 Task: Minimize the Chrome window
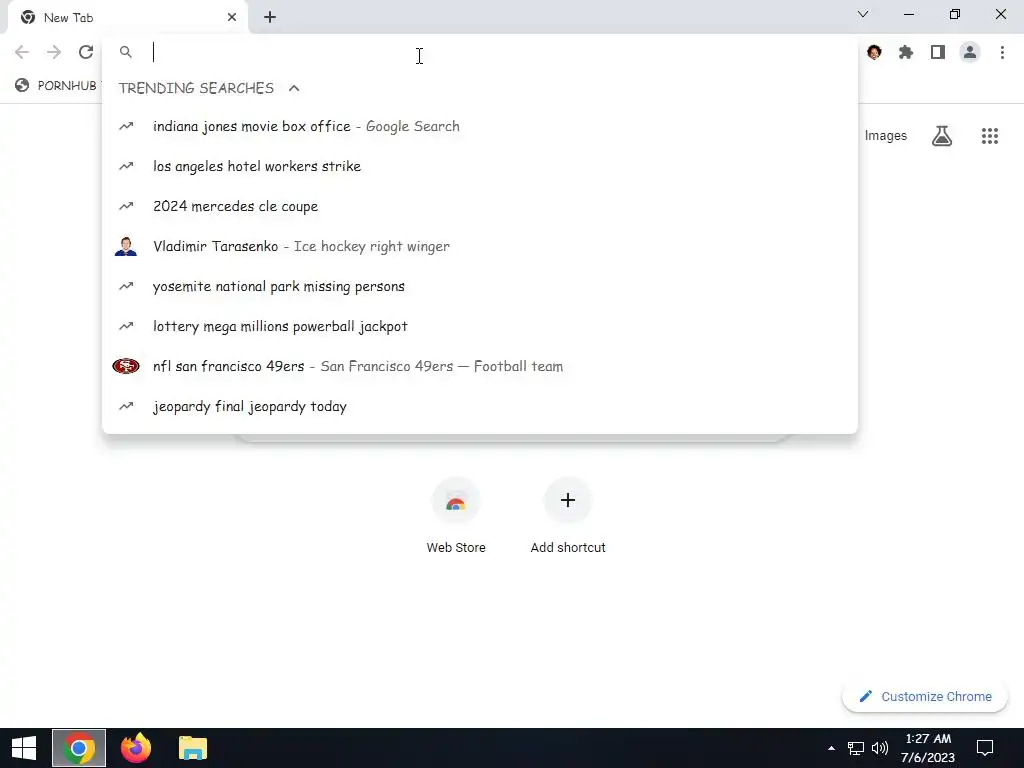909,14
